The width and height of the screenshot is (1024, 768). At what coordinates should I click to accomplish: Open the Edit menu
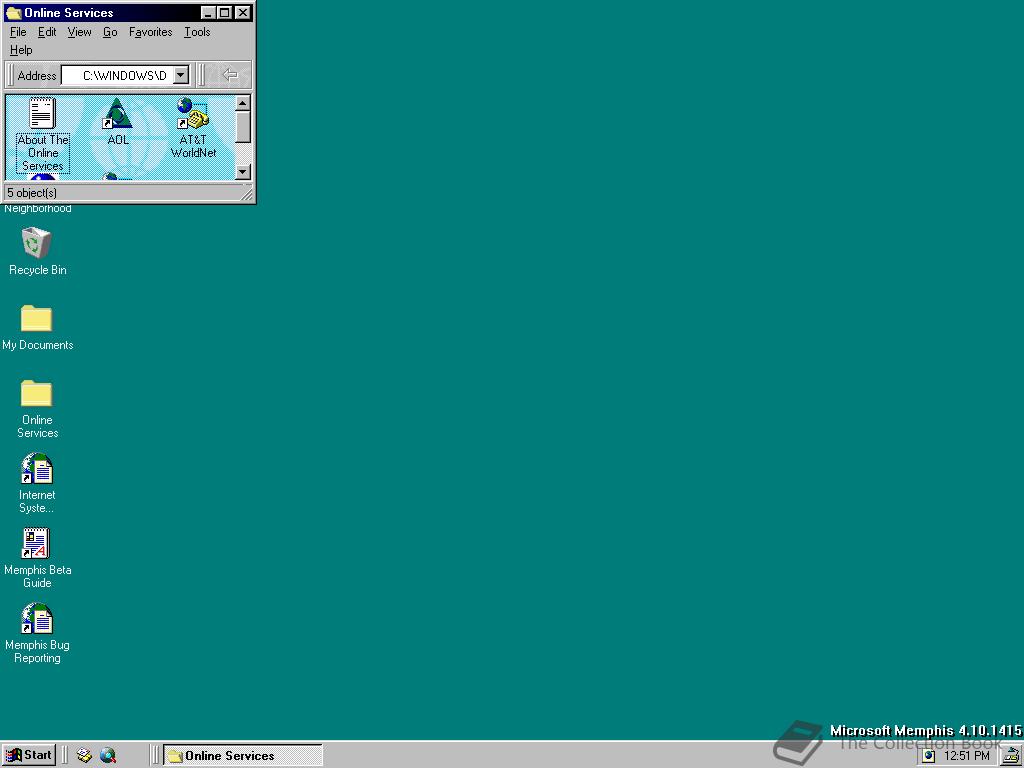coord(47,32)
